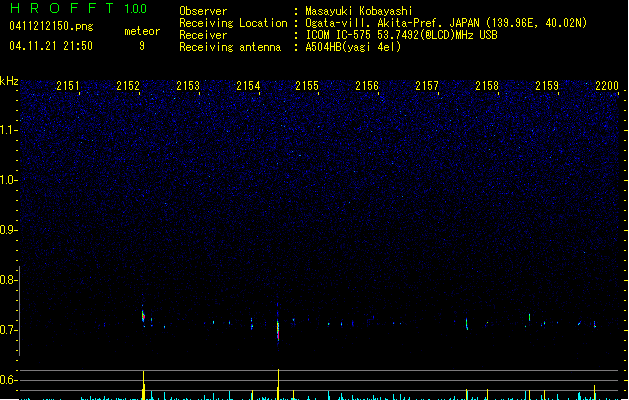Click the 1.1 kHz axis label
This screenshot has height=400, width=629.
[9, 130]
